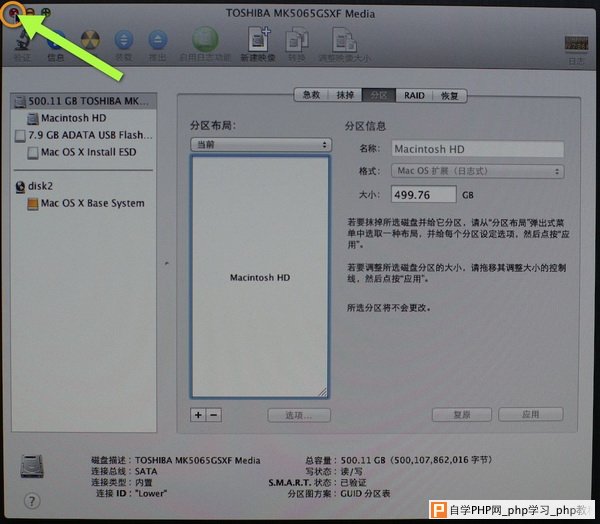Viewport: 600px width, 524px height.
Task: Open the partition layout dropdown showing 当前
Action: point(261,145)
